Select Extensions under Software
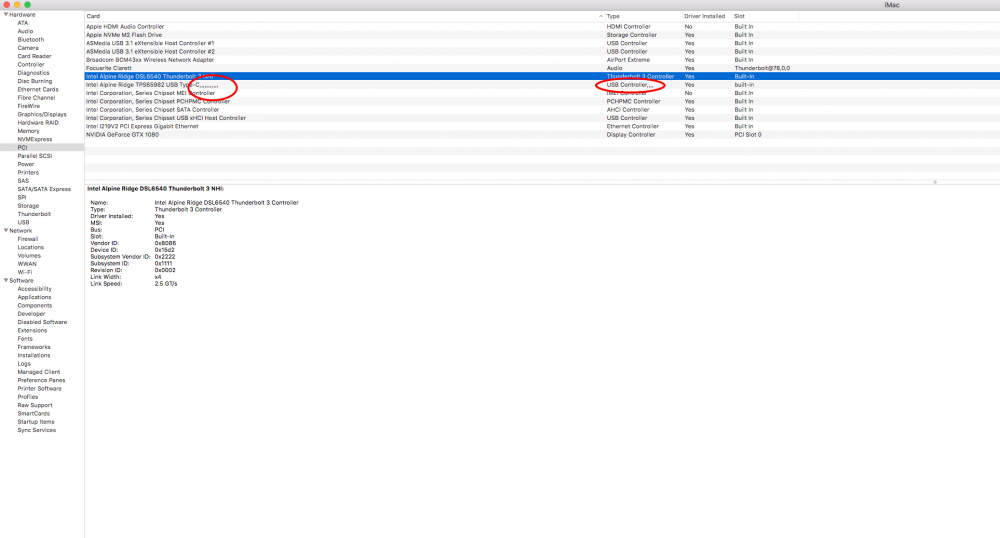Screen dimensions: 1000x538 tap(32, 330)
